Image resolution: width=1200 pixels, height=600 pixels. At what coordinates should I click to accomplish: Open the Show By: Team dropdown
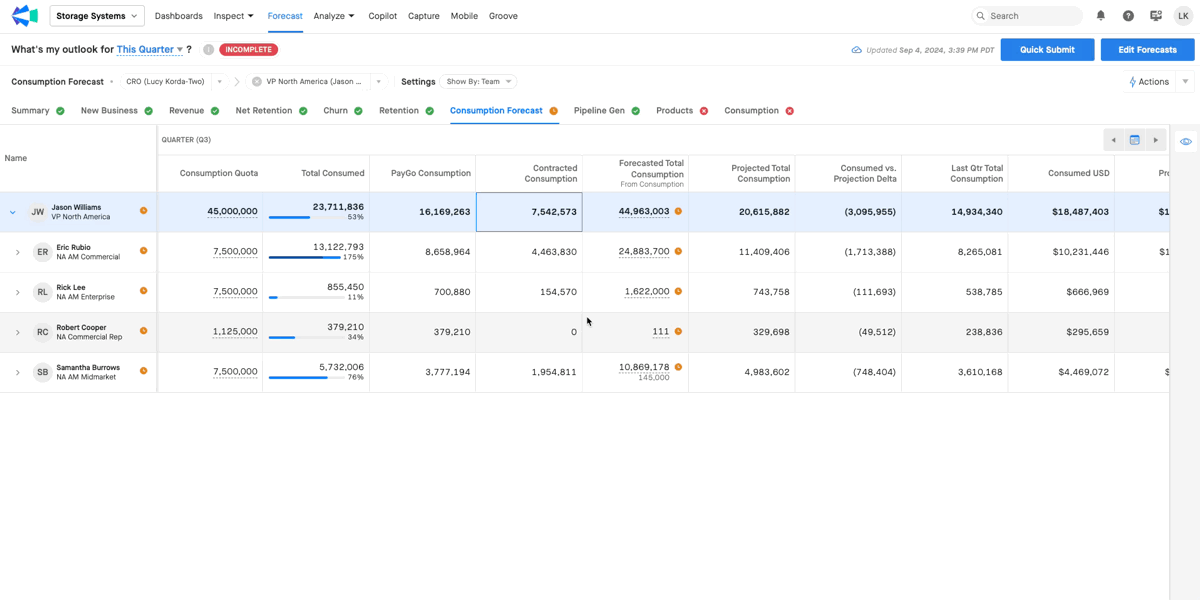pyautogui.click(x=478, y=82)
